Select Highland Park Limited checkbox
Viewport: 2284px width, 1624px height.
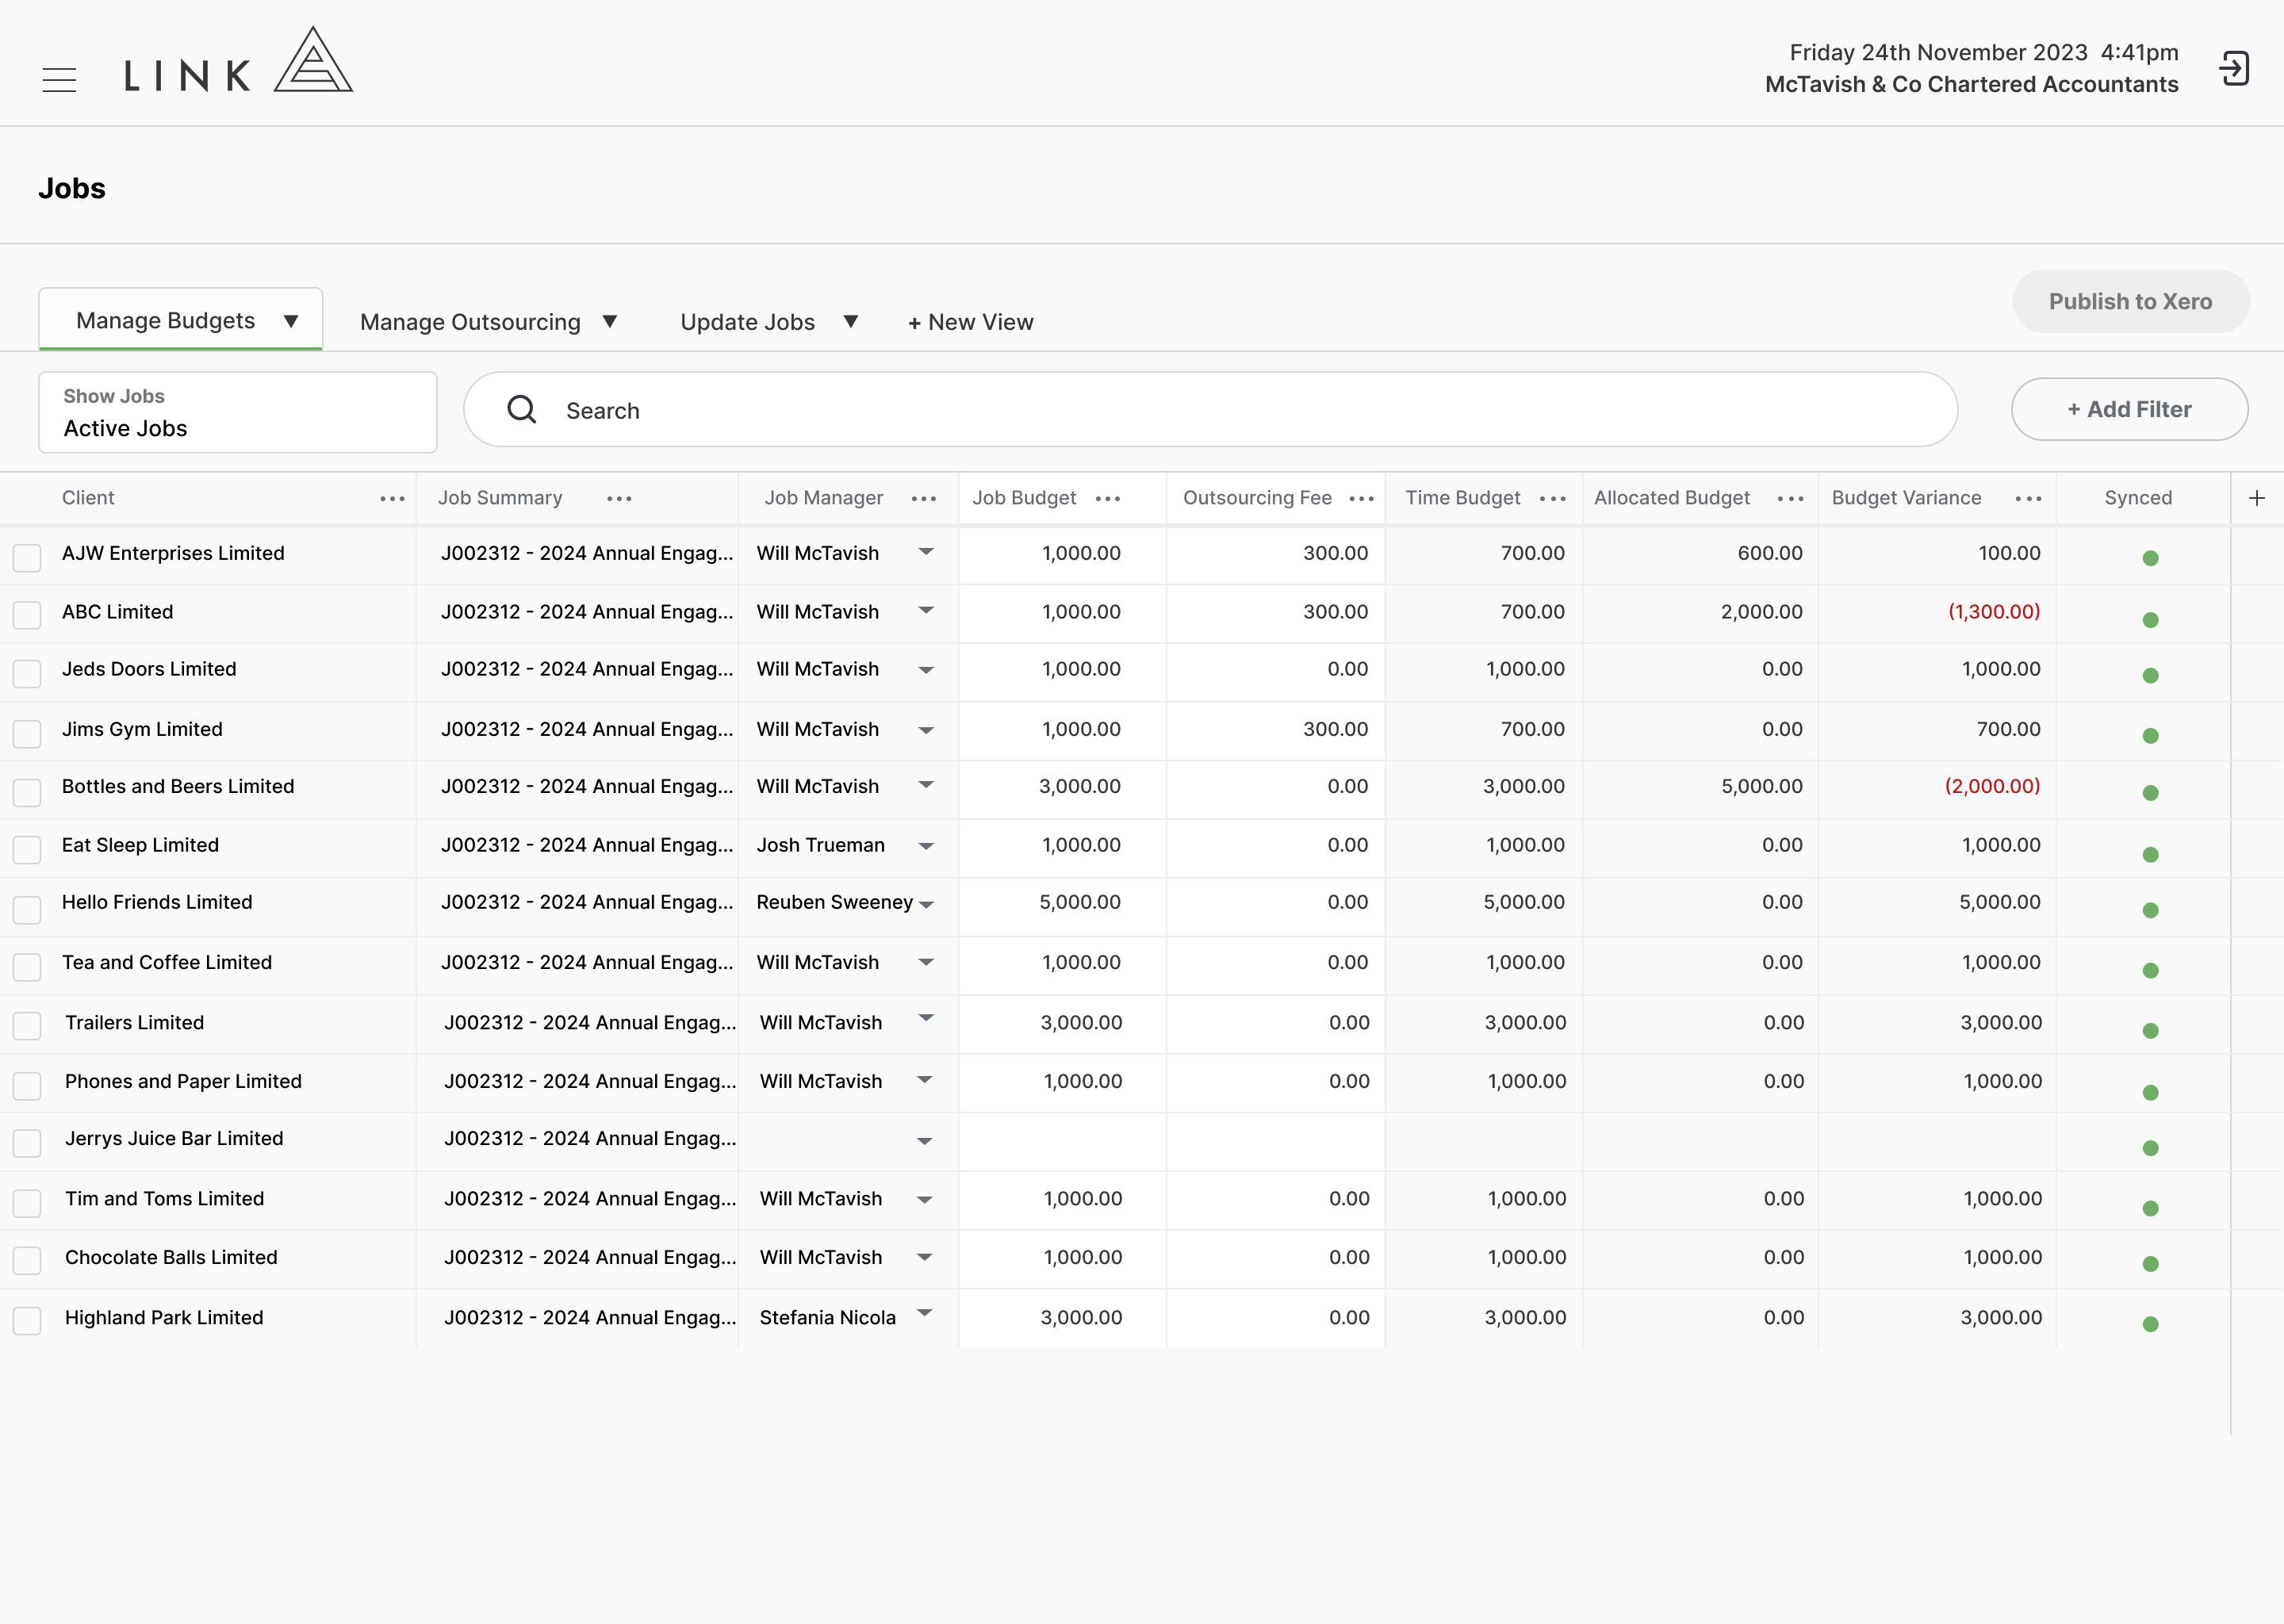coord(27,1321)
